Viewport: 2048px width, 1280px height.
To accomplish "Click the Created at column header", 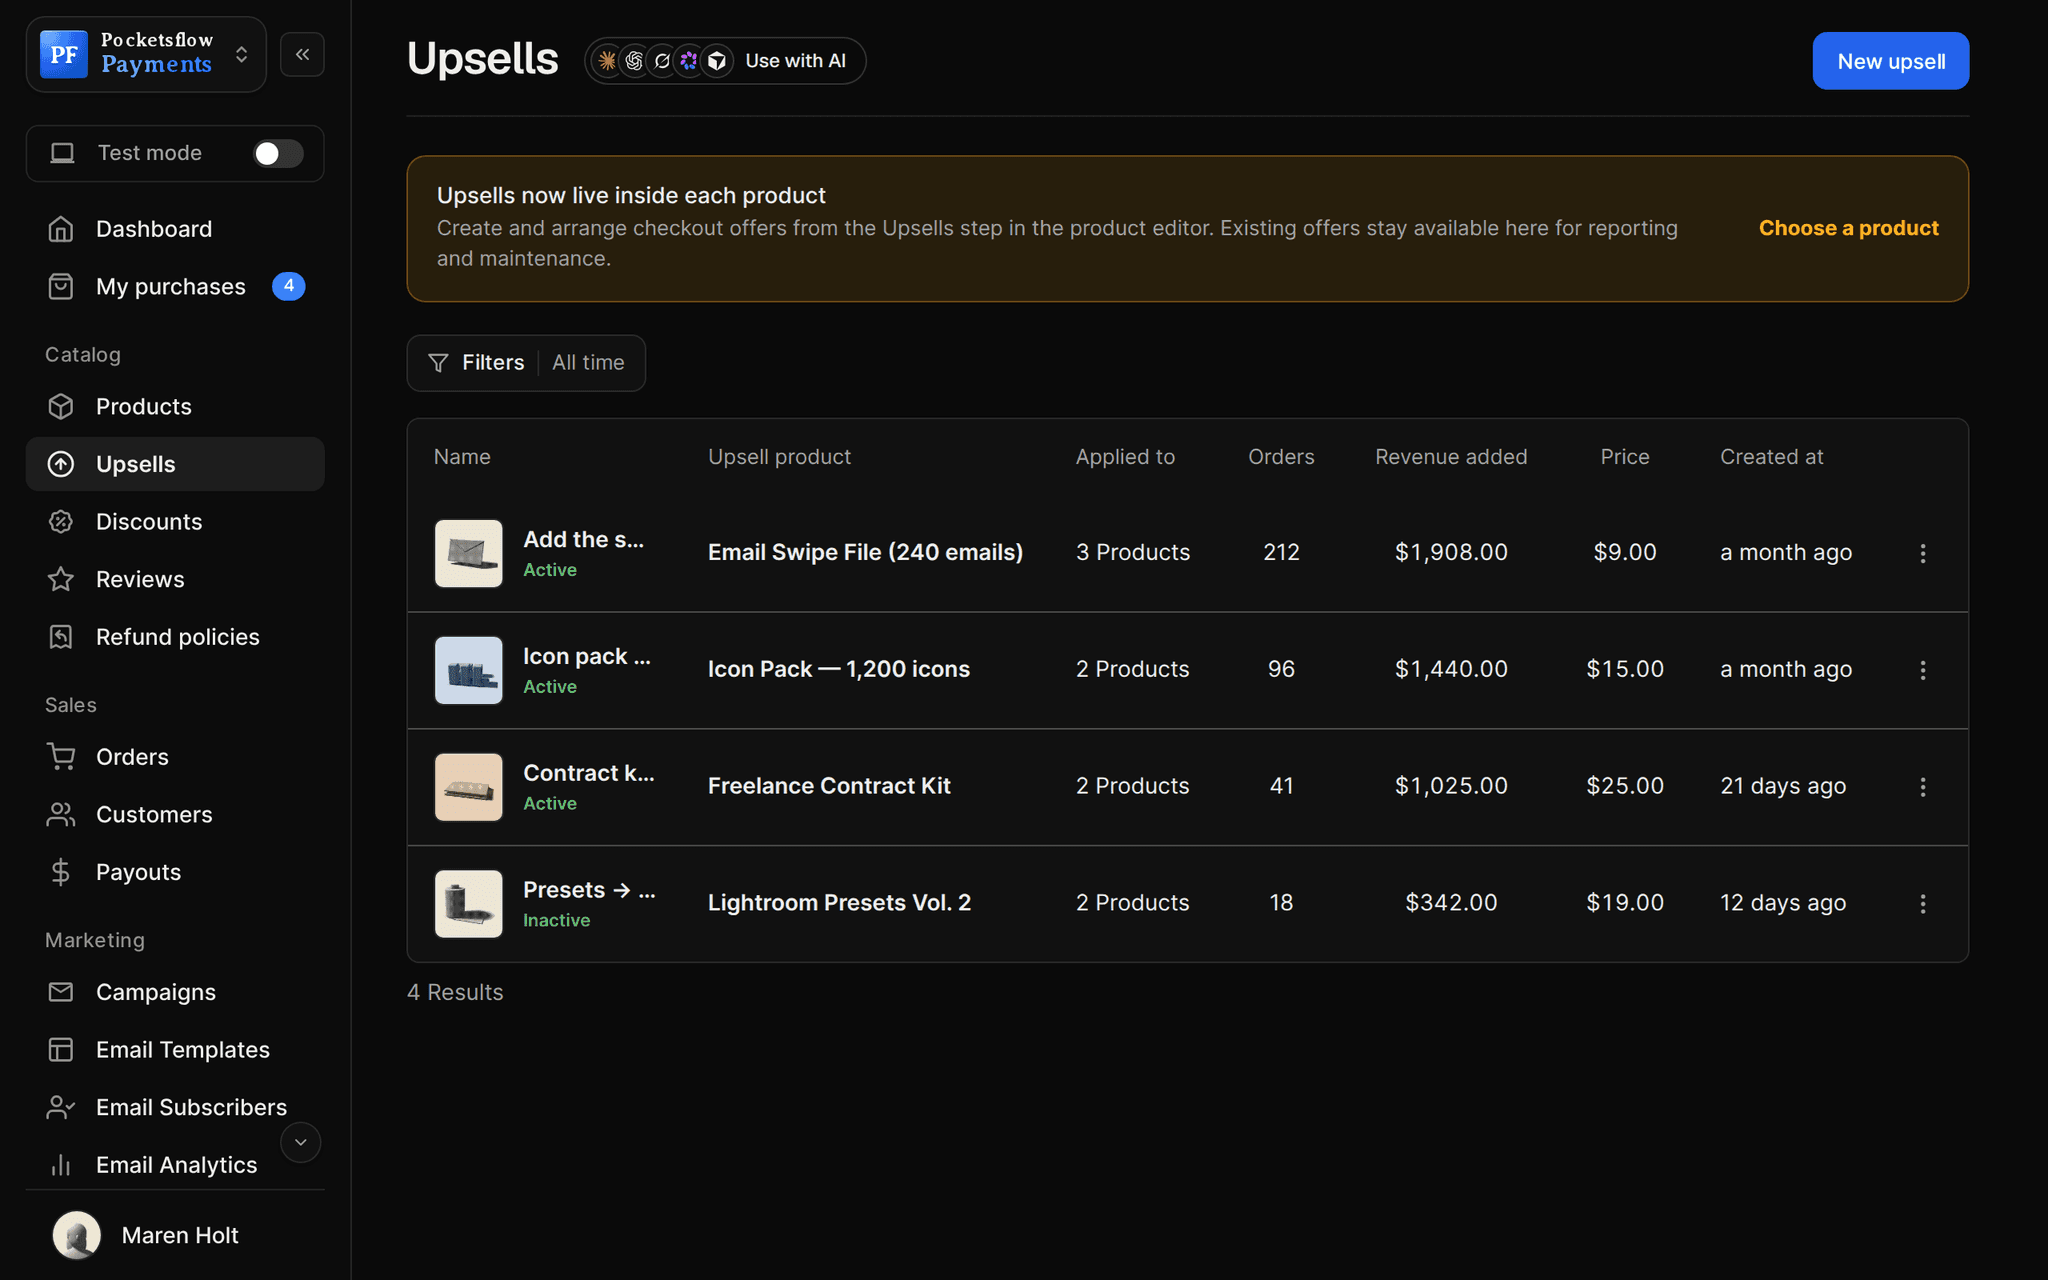I will pyautogui.click(x=1771, y=457).
